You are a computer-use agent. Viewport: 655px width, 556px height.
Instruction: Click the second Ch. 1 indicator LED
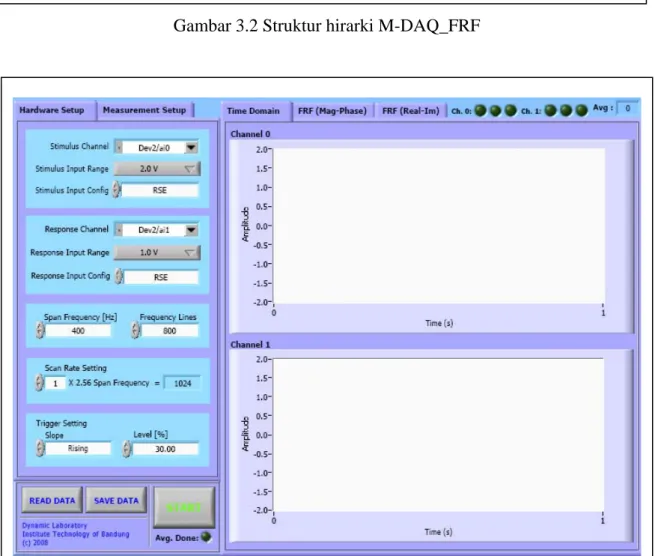tap(566, 111)
